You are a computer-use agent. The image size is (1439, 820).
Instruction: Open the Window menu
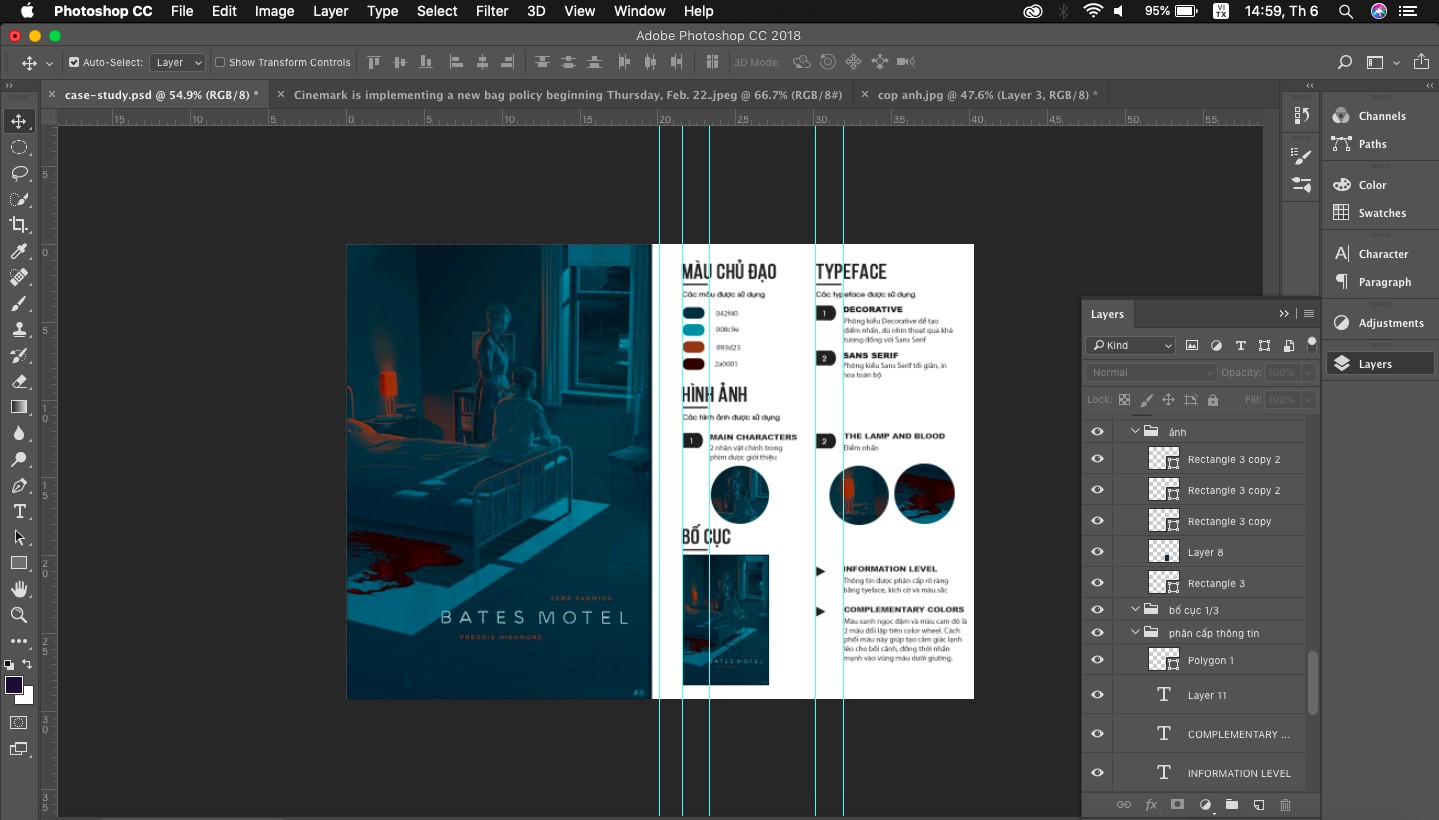639,11
